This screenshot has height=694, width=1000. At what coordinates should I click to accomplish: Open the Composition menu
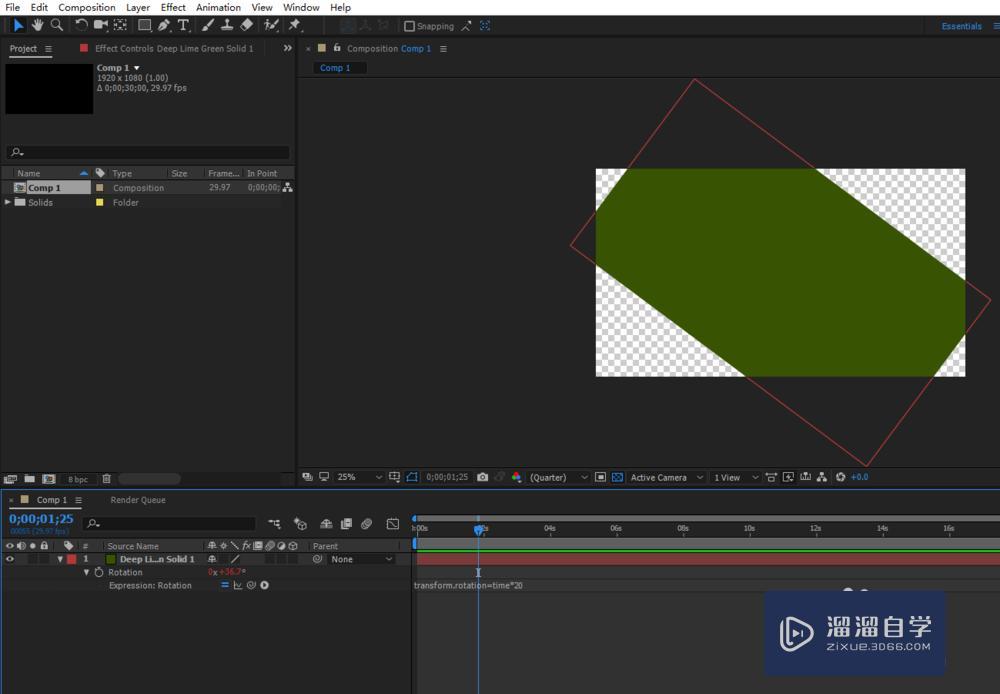[x=87, y=8]
